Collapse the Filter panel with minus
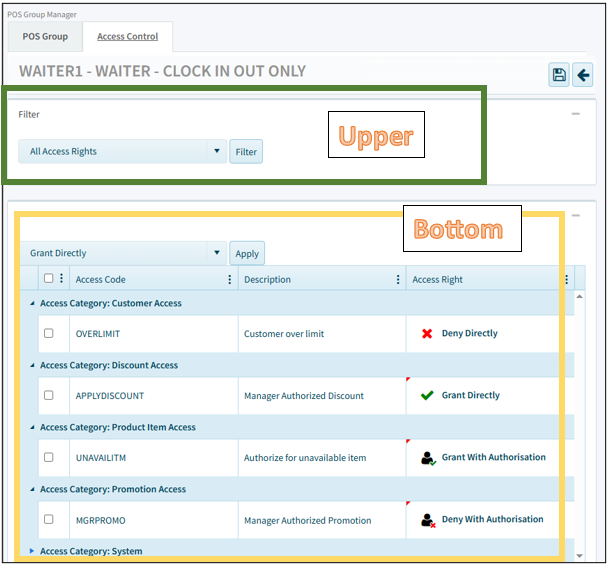 (x=575, y=114)
